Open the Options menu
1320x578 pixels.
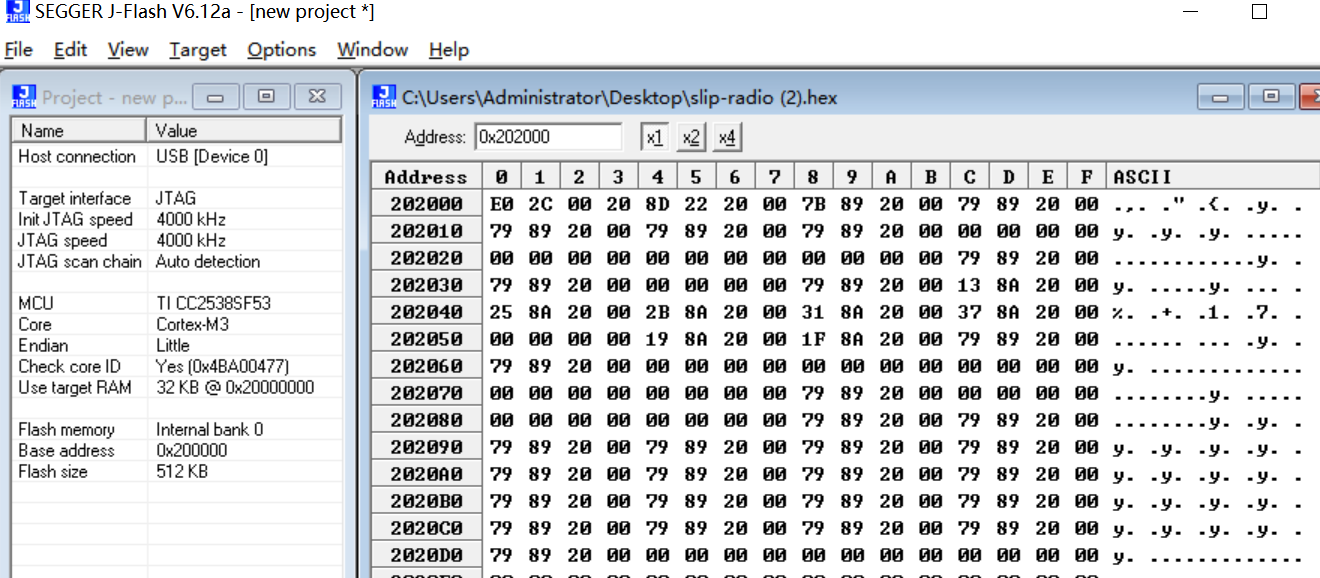click(x=281, y=50)
